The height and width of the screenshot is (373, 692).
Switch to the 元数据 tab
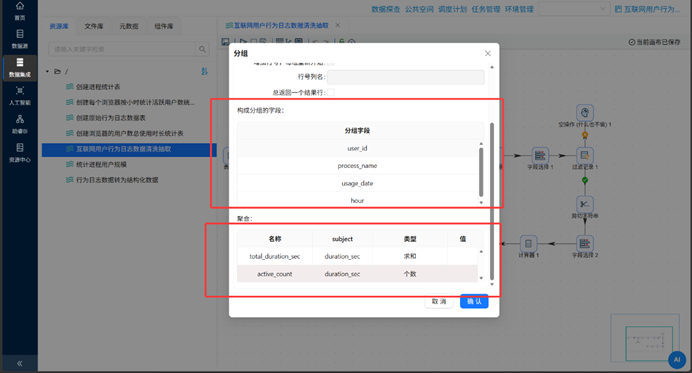(x=128, y=26)
